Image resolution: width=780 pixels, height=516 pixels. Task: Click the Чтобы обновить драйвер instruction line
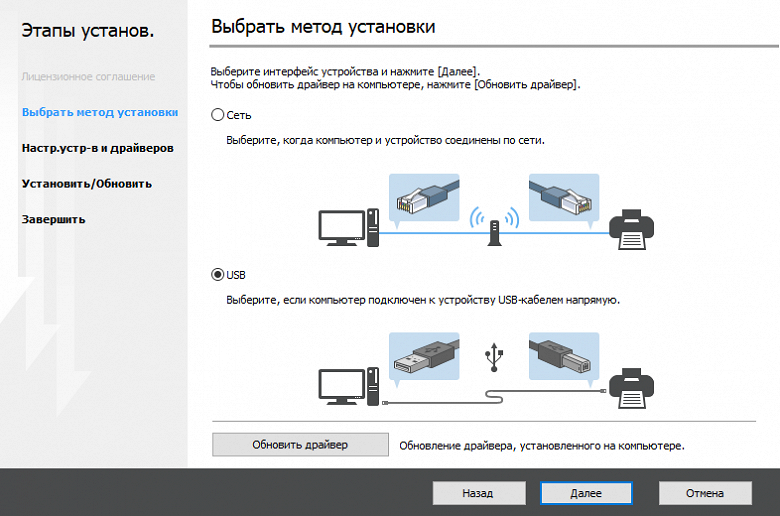[395, 85]
